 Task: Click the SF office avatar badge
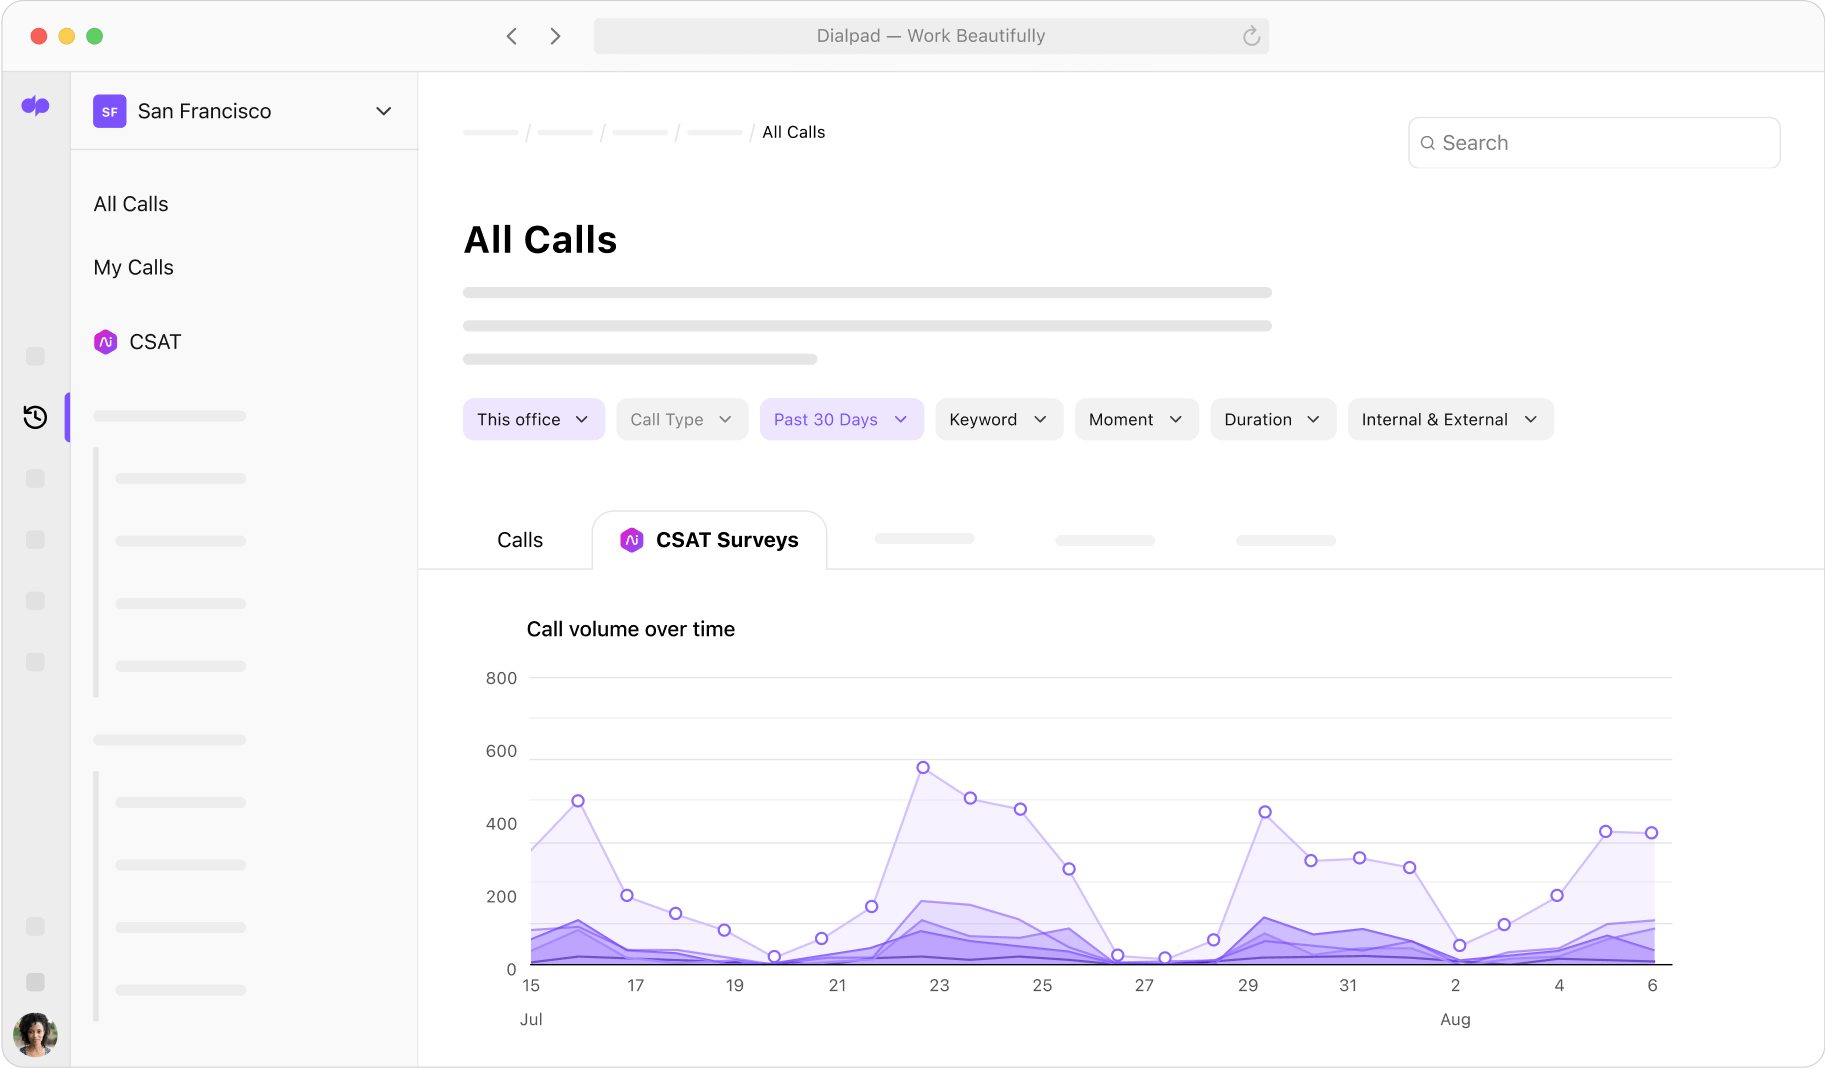[110, 111]
